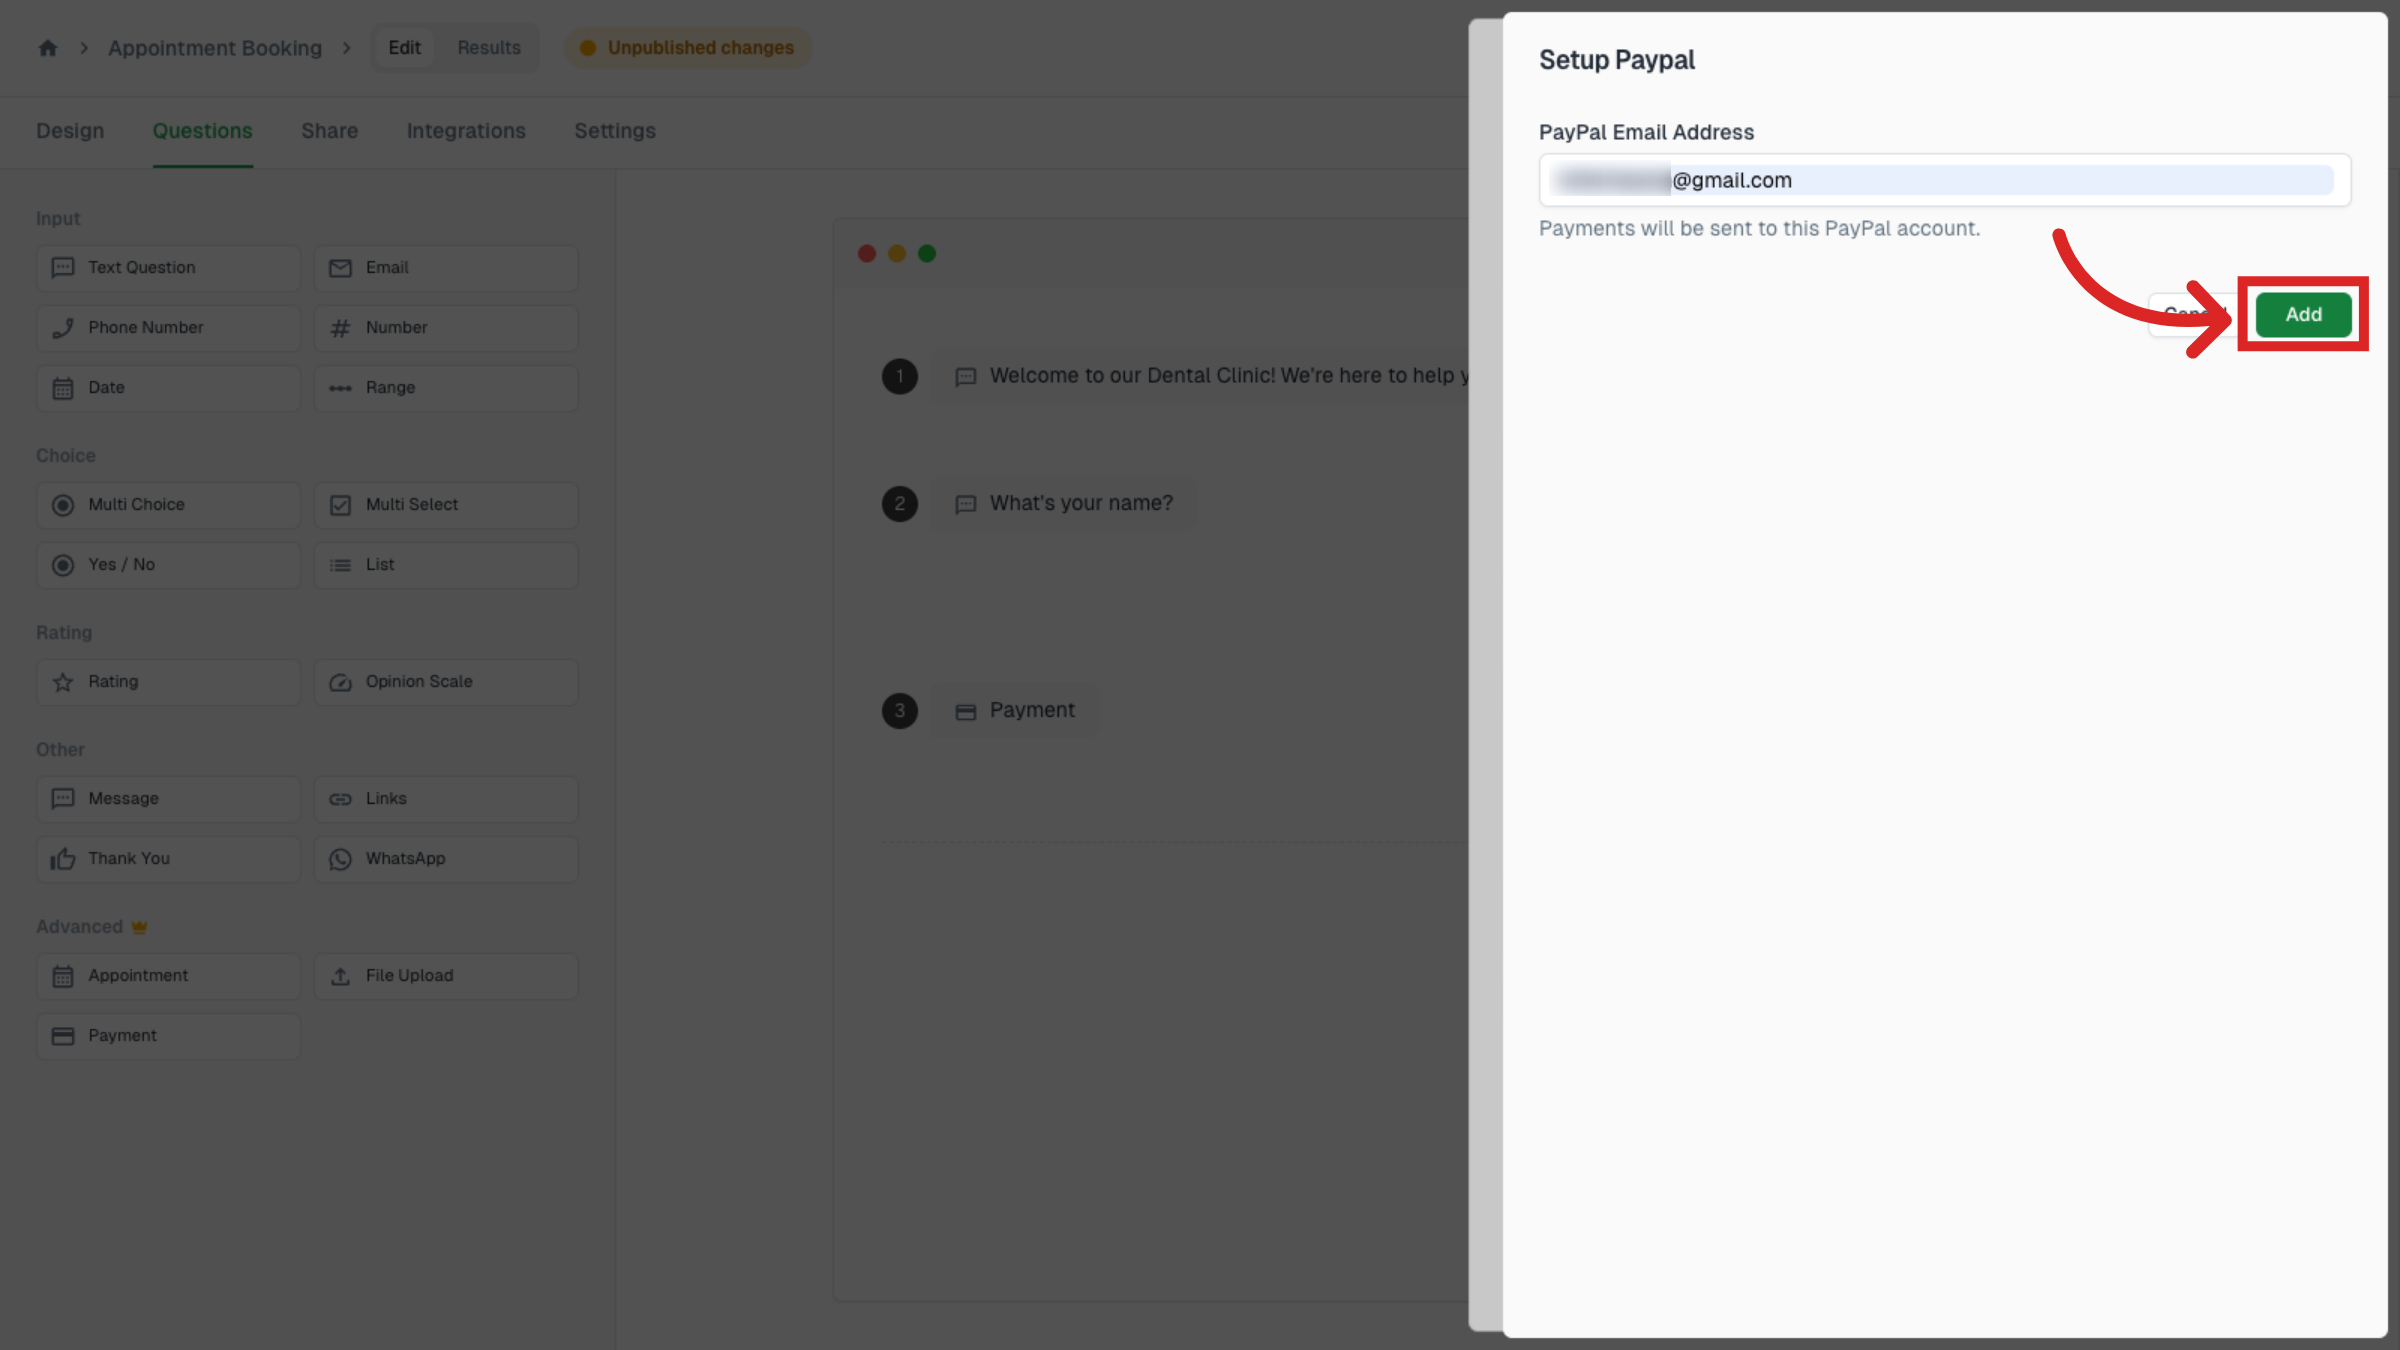This screenshot has width=2400, height=1350.
Task: Click the green dot in preview window
Action: click(927, 254)
